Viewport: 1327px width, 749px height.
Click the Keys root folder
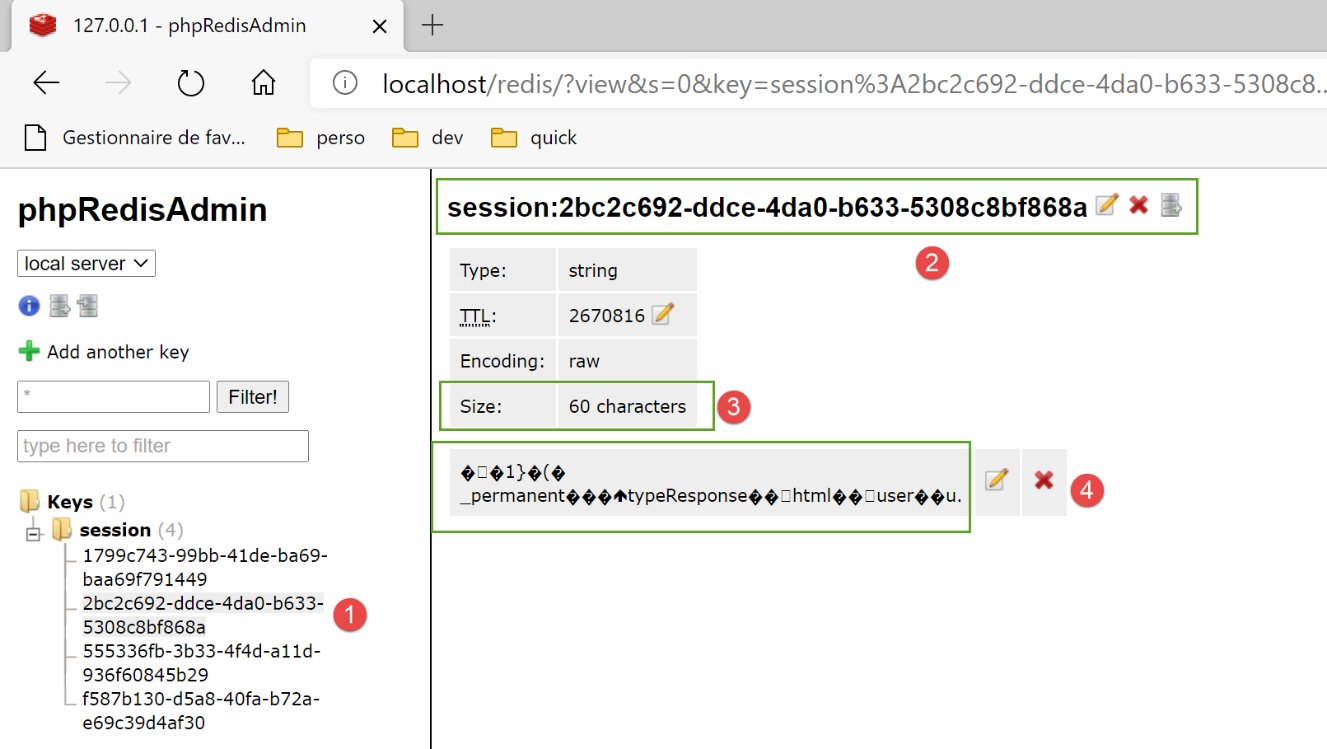pos(69,502)
